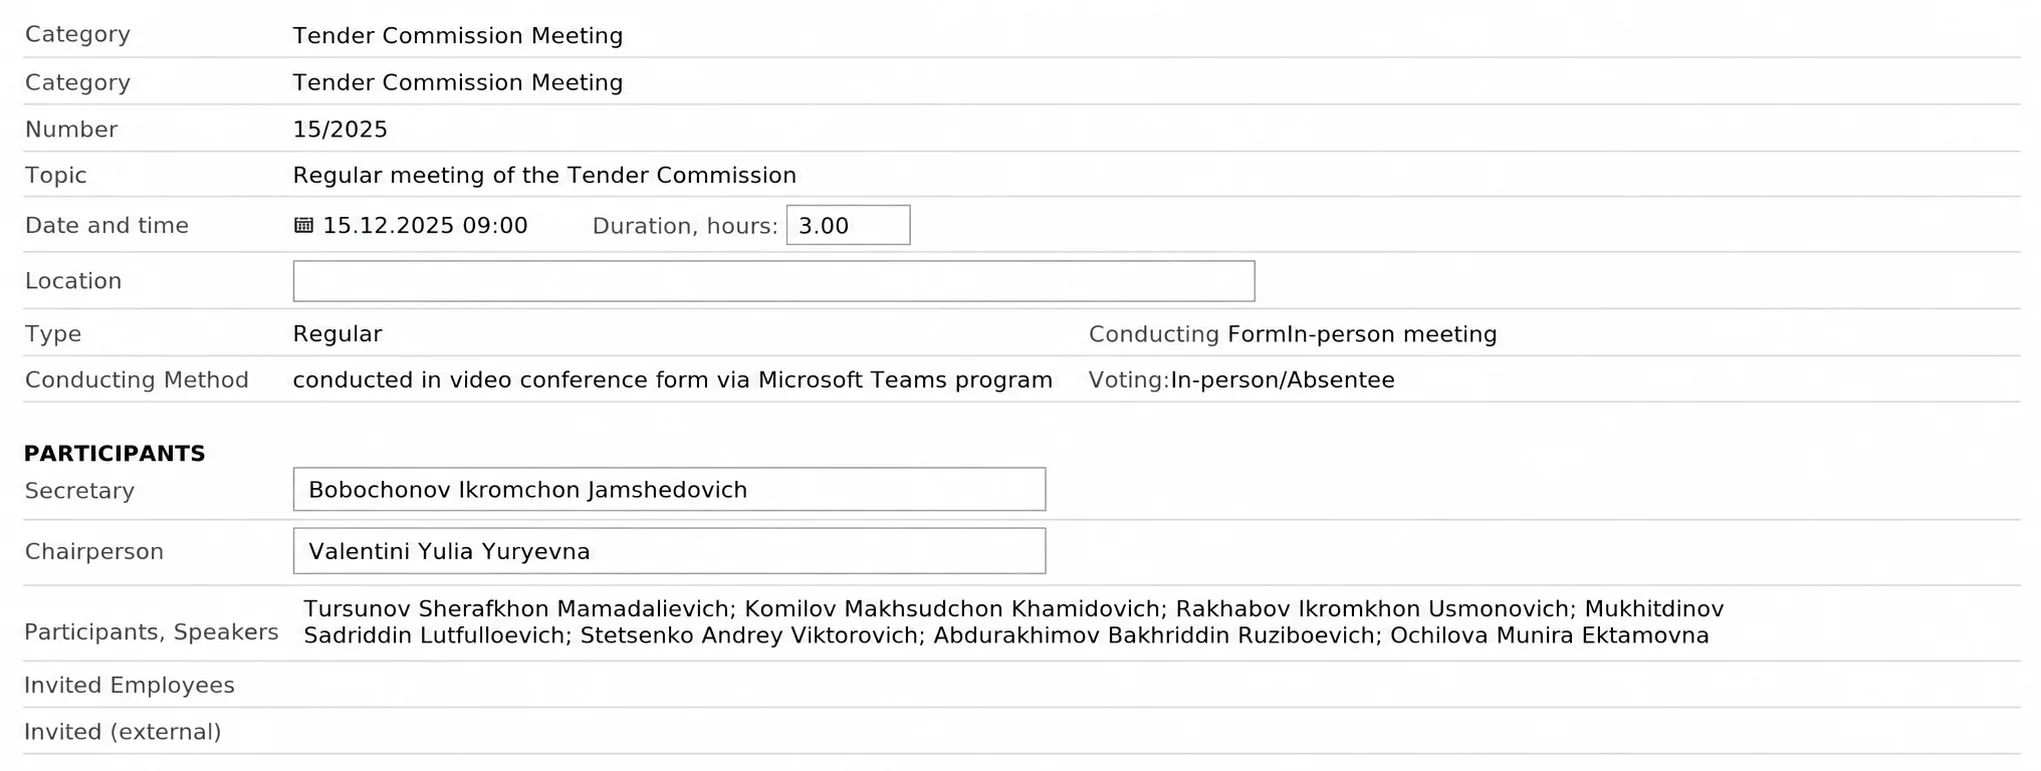
Task: Click the Invited Employees row label
Action: [129, 685]
